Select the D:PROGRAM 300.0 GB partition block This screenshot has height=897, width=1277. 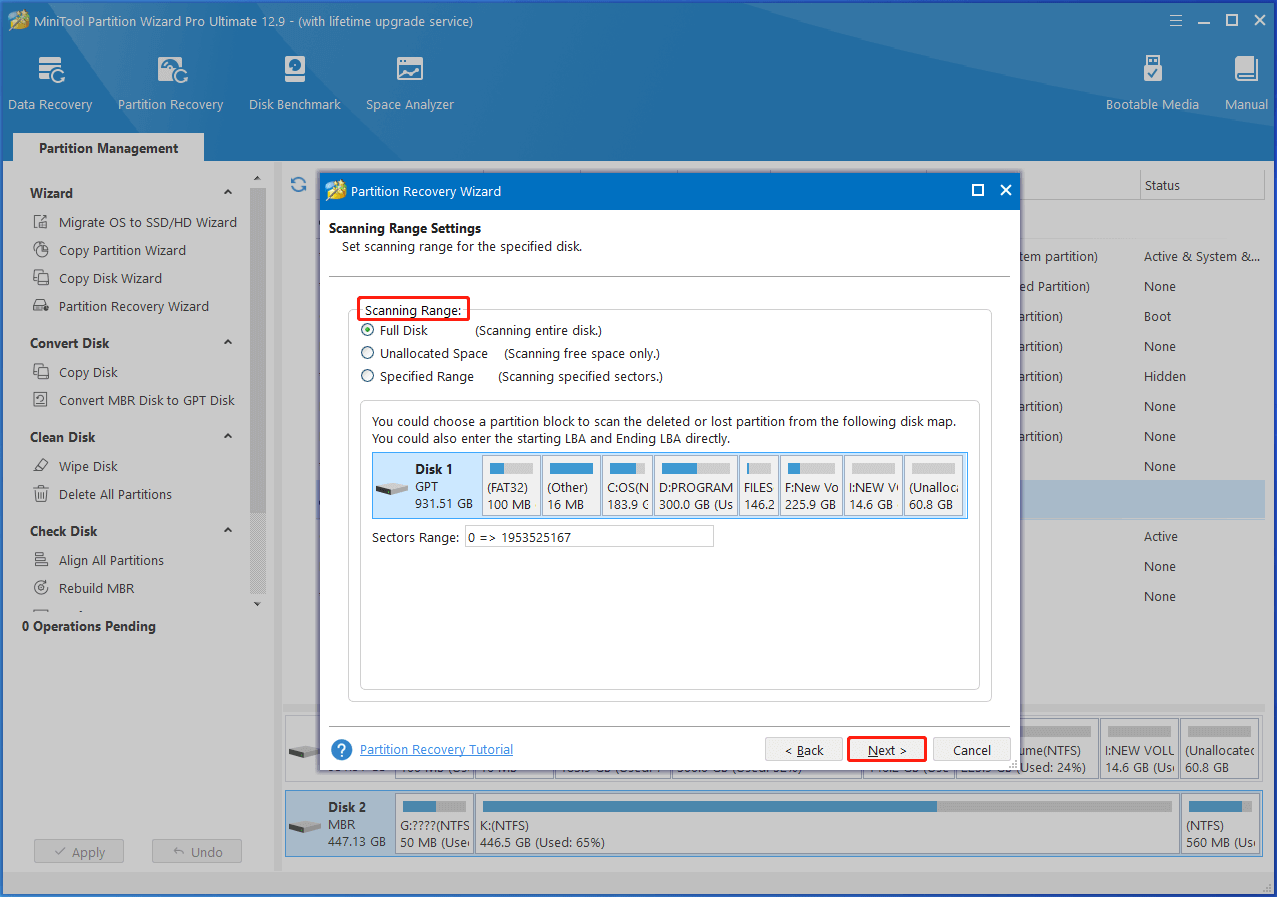695,486
